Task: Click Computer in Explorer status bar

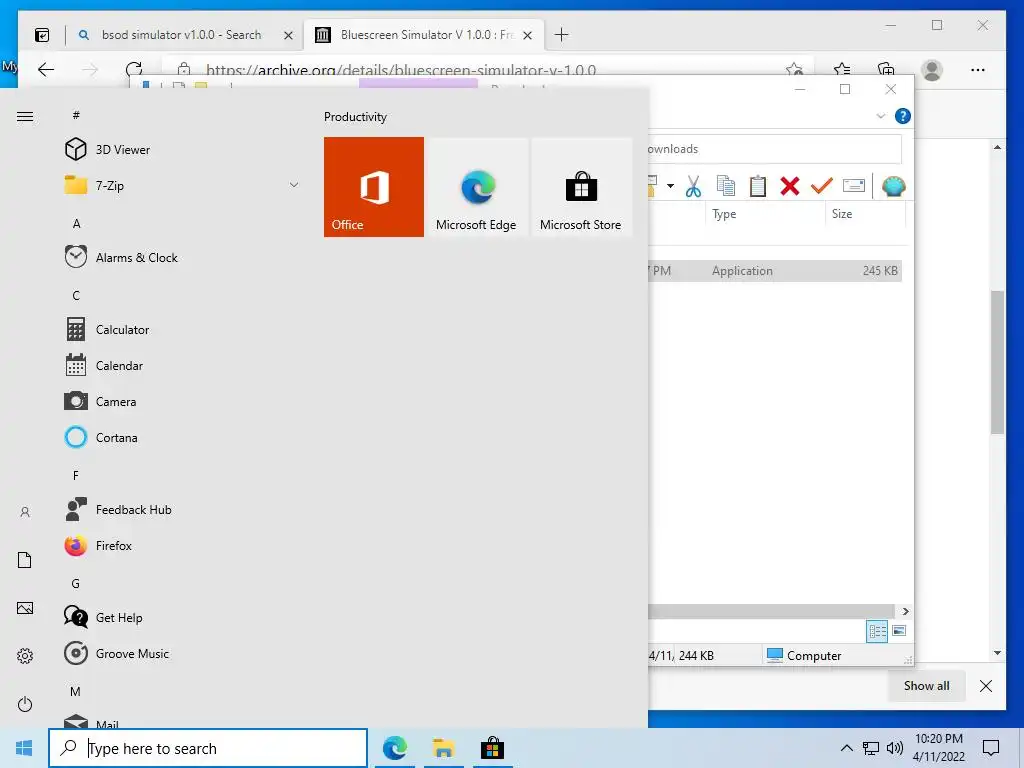Action: click(x=804, y=655)
